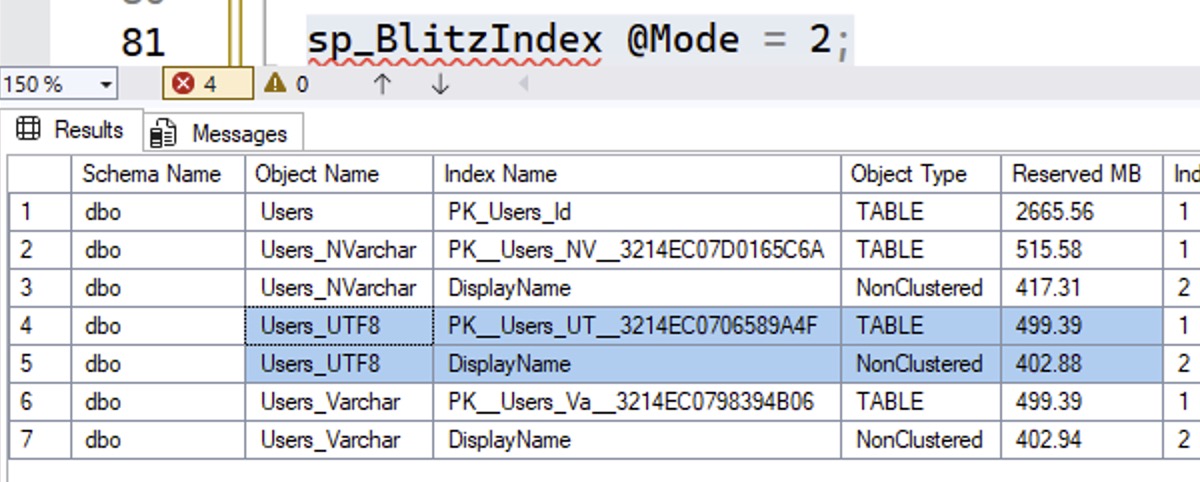Select row header number 4
This screenshot has height=482, width=1200.
click(x=40, y=326)
